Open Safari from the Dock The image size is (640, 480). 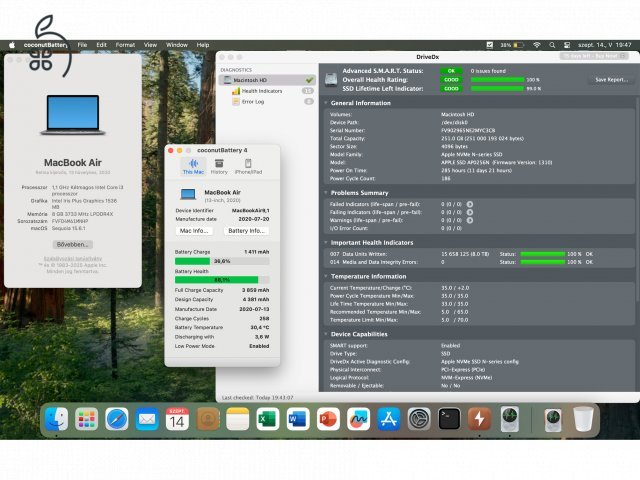pyautogui.click(x=117, y=419)
